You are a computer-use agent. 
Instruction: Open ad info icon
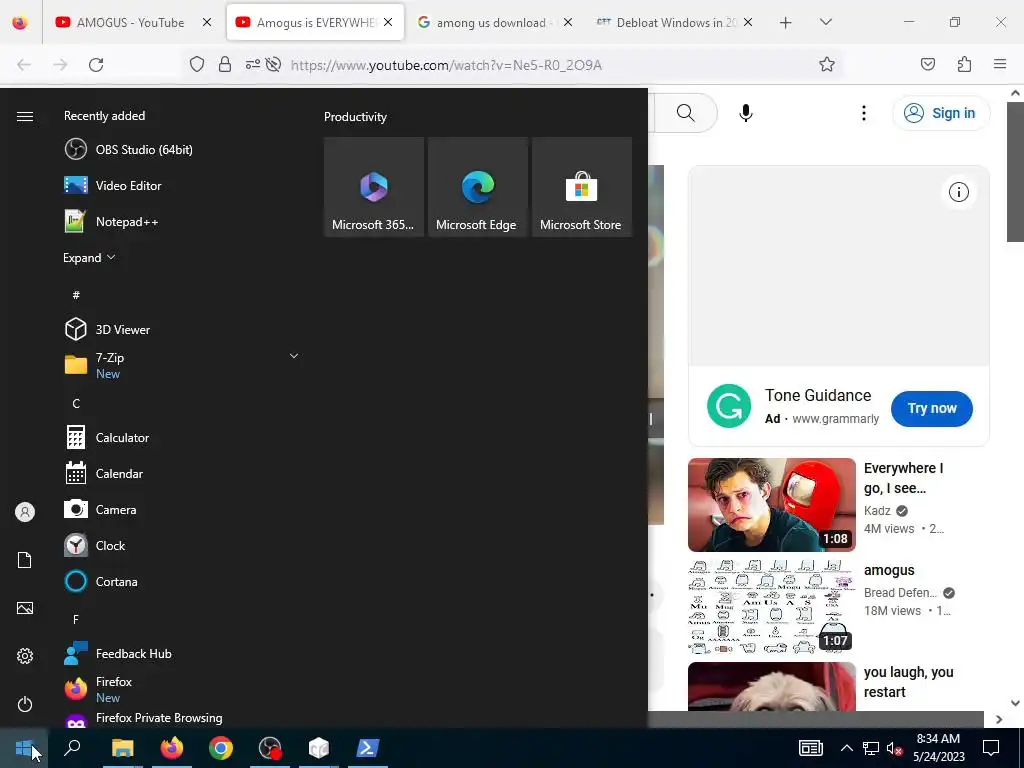click(958, 192)
